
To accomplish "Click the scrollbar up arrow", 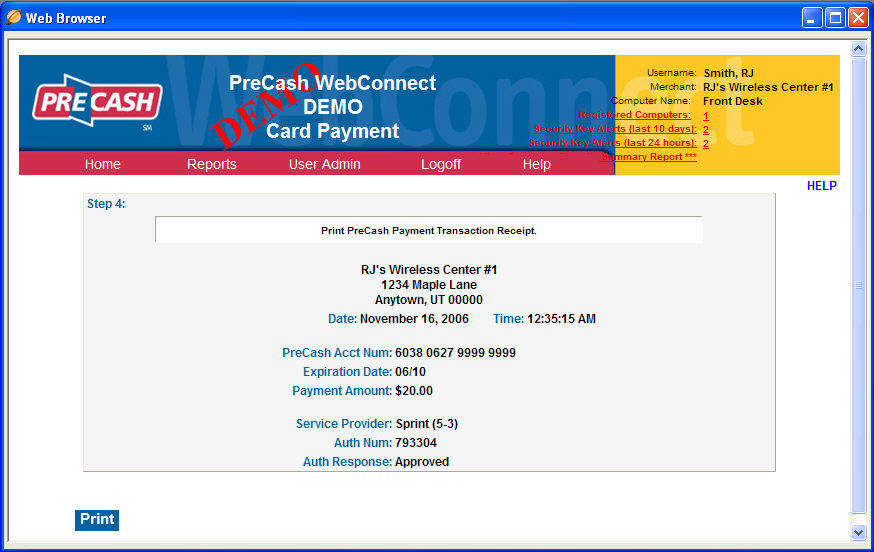I will pos(858,49).
